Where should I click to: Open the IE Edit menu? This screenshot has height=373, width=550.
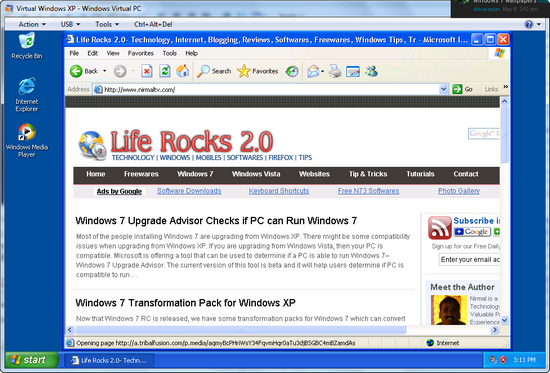(x=93, y=53)
